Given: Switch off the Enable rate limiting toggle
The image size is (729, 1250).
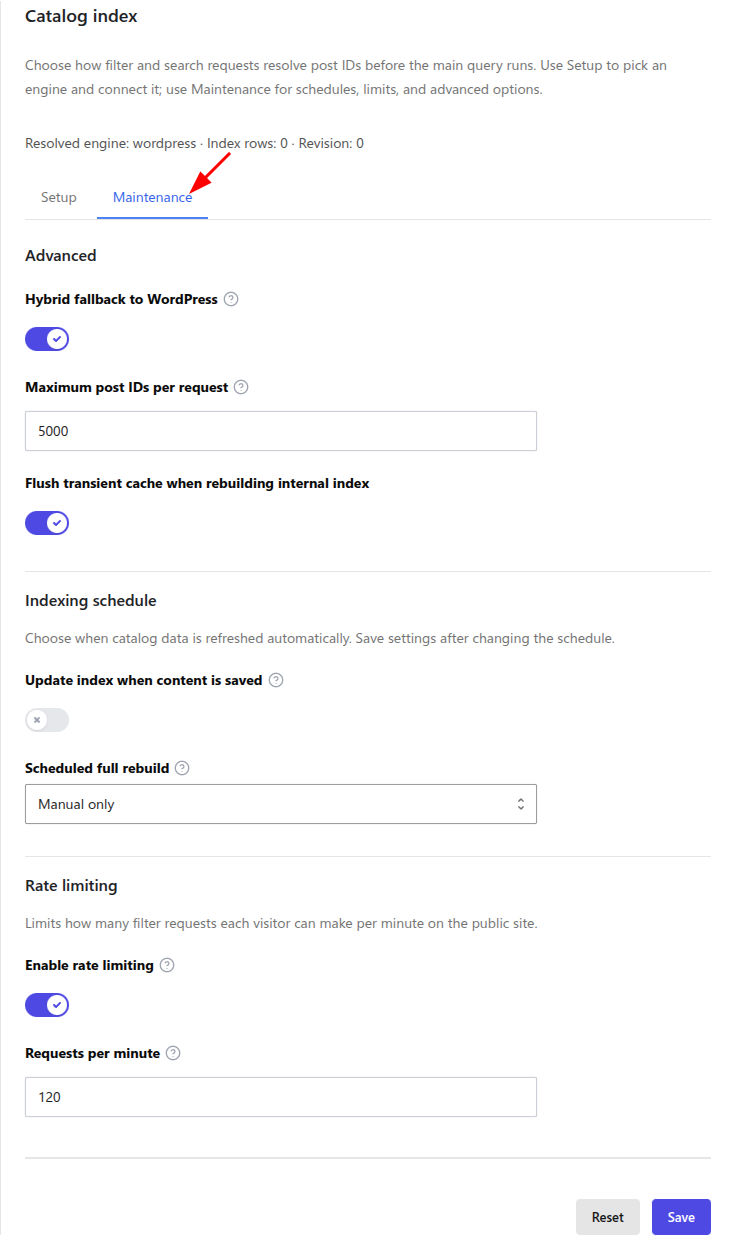Looking at the screenshot, I should (x=47, y=1005).
